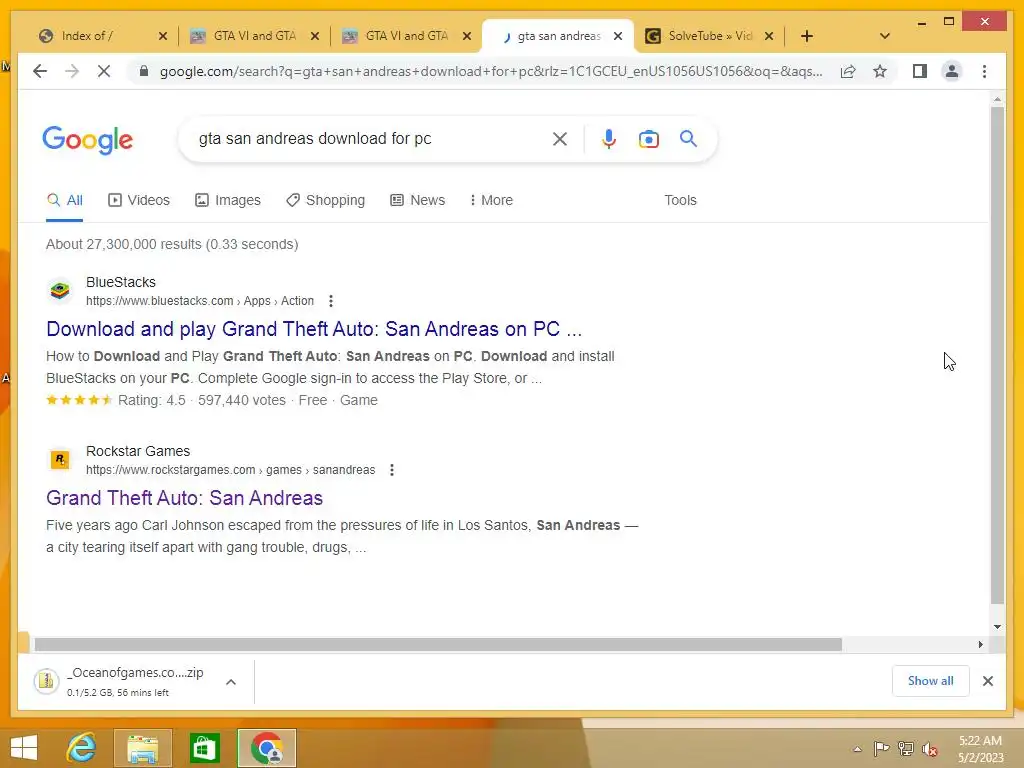Click the vertical scrollbar down arrow
This screenshot has width=1024, height=768.
click(997, 627)
